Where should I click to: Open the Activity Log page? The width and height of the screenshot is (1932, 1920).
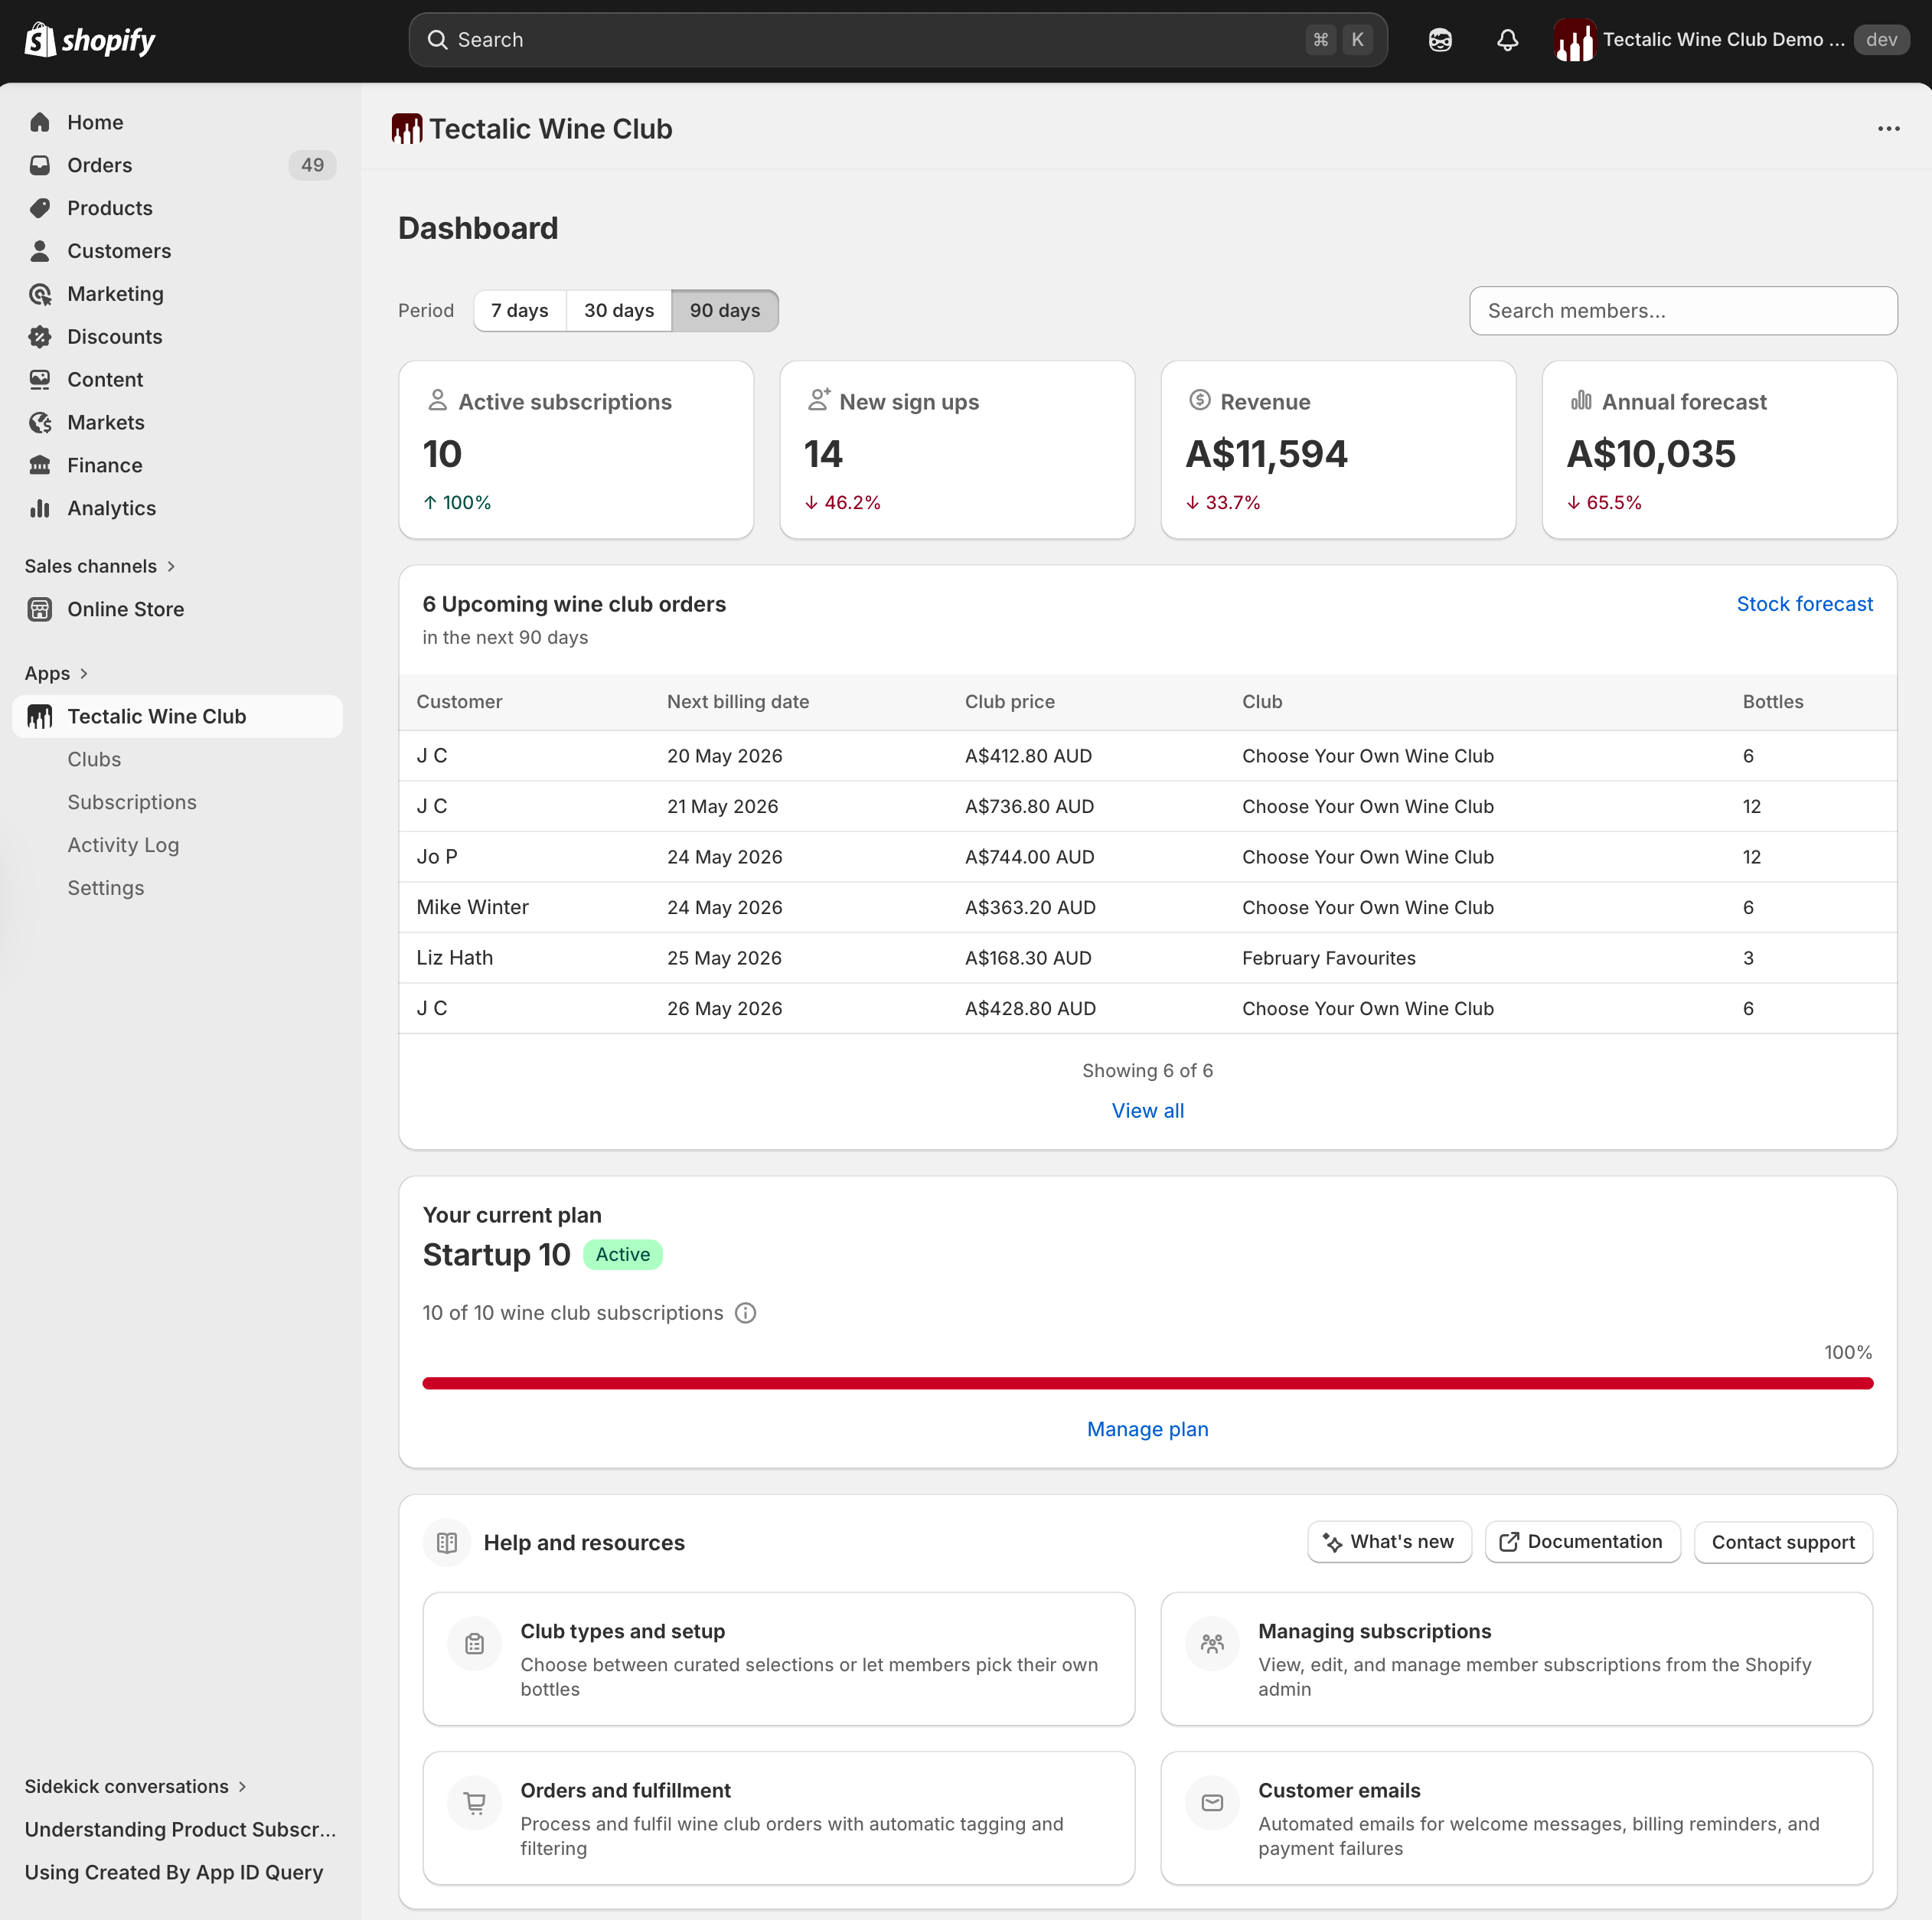pos(123,845)
